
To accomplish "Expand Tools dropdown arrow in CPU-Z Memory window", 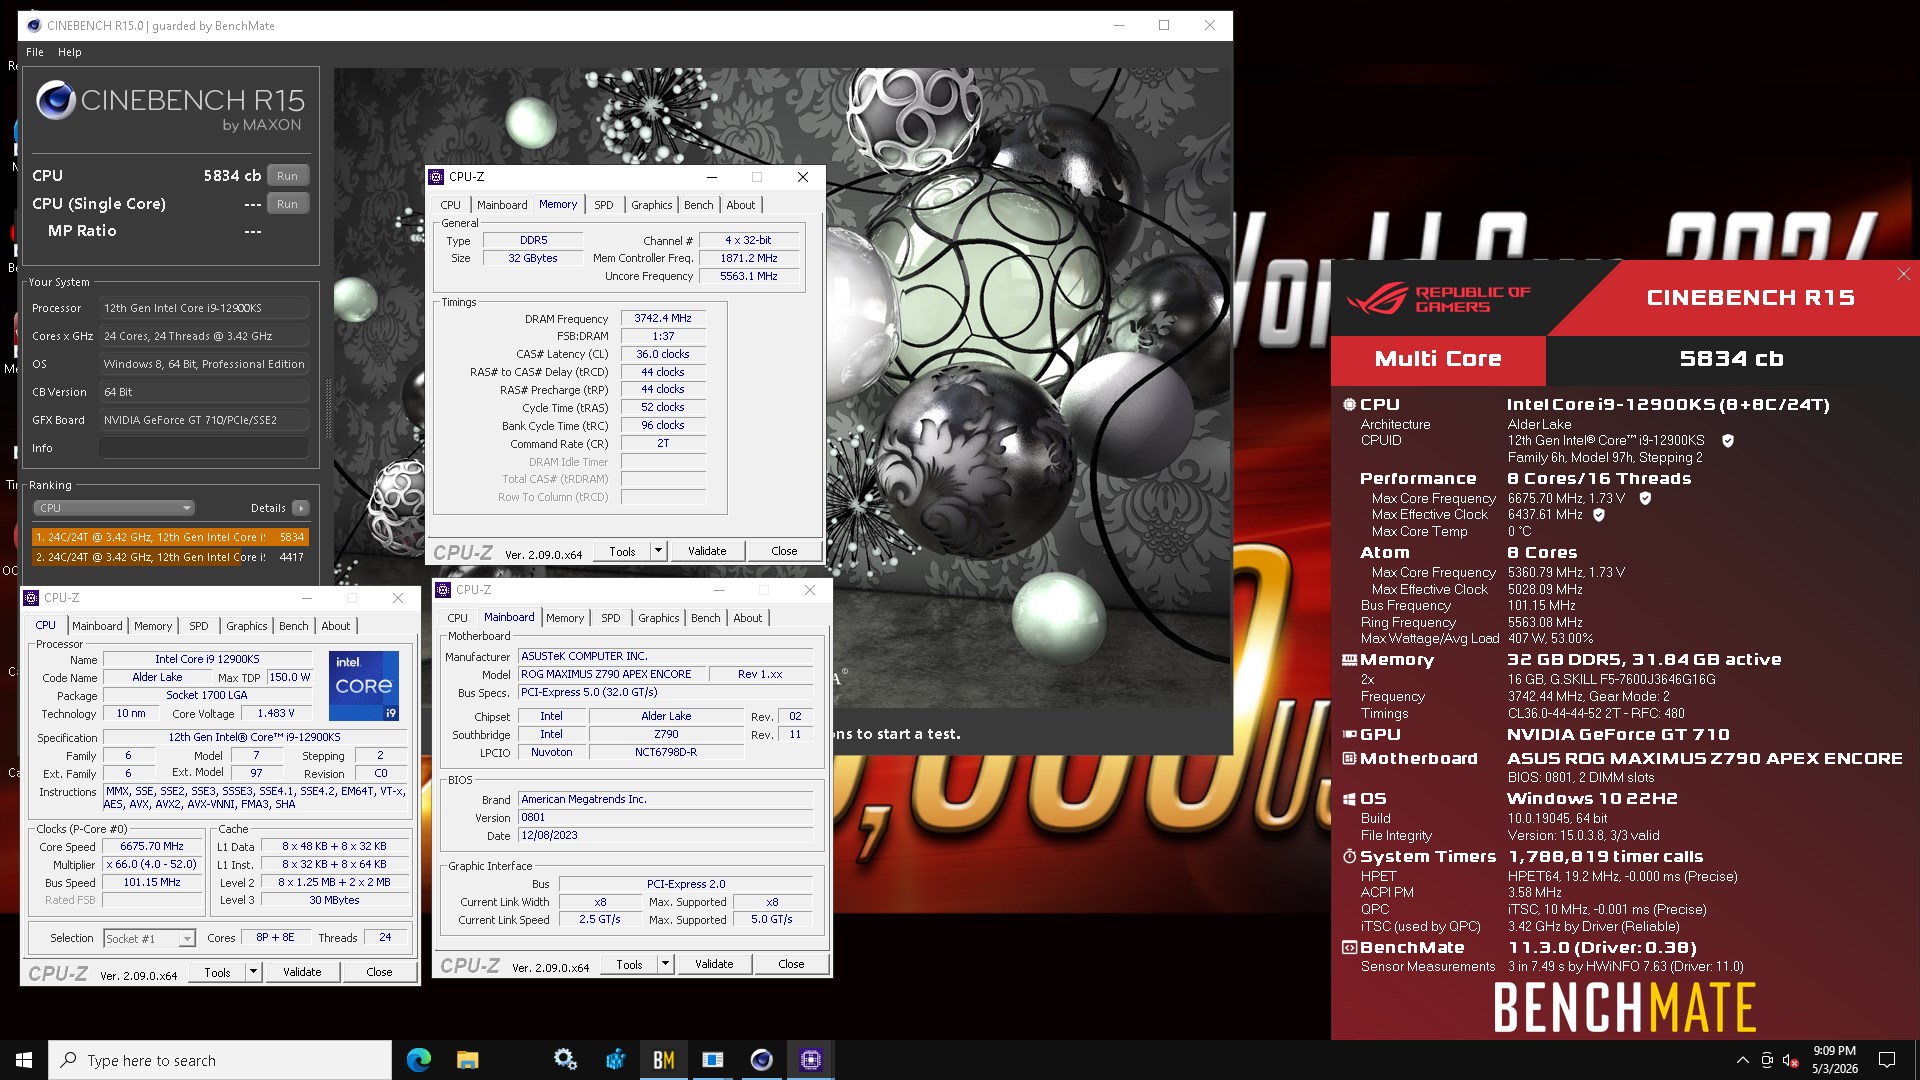I will click(658, 551).
